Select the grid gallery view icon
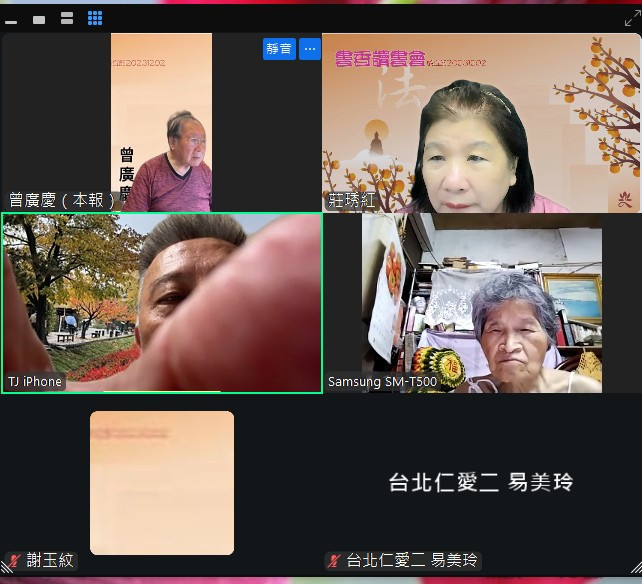This screenshot has width=642, height=584. (95, 18)
